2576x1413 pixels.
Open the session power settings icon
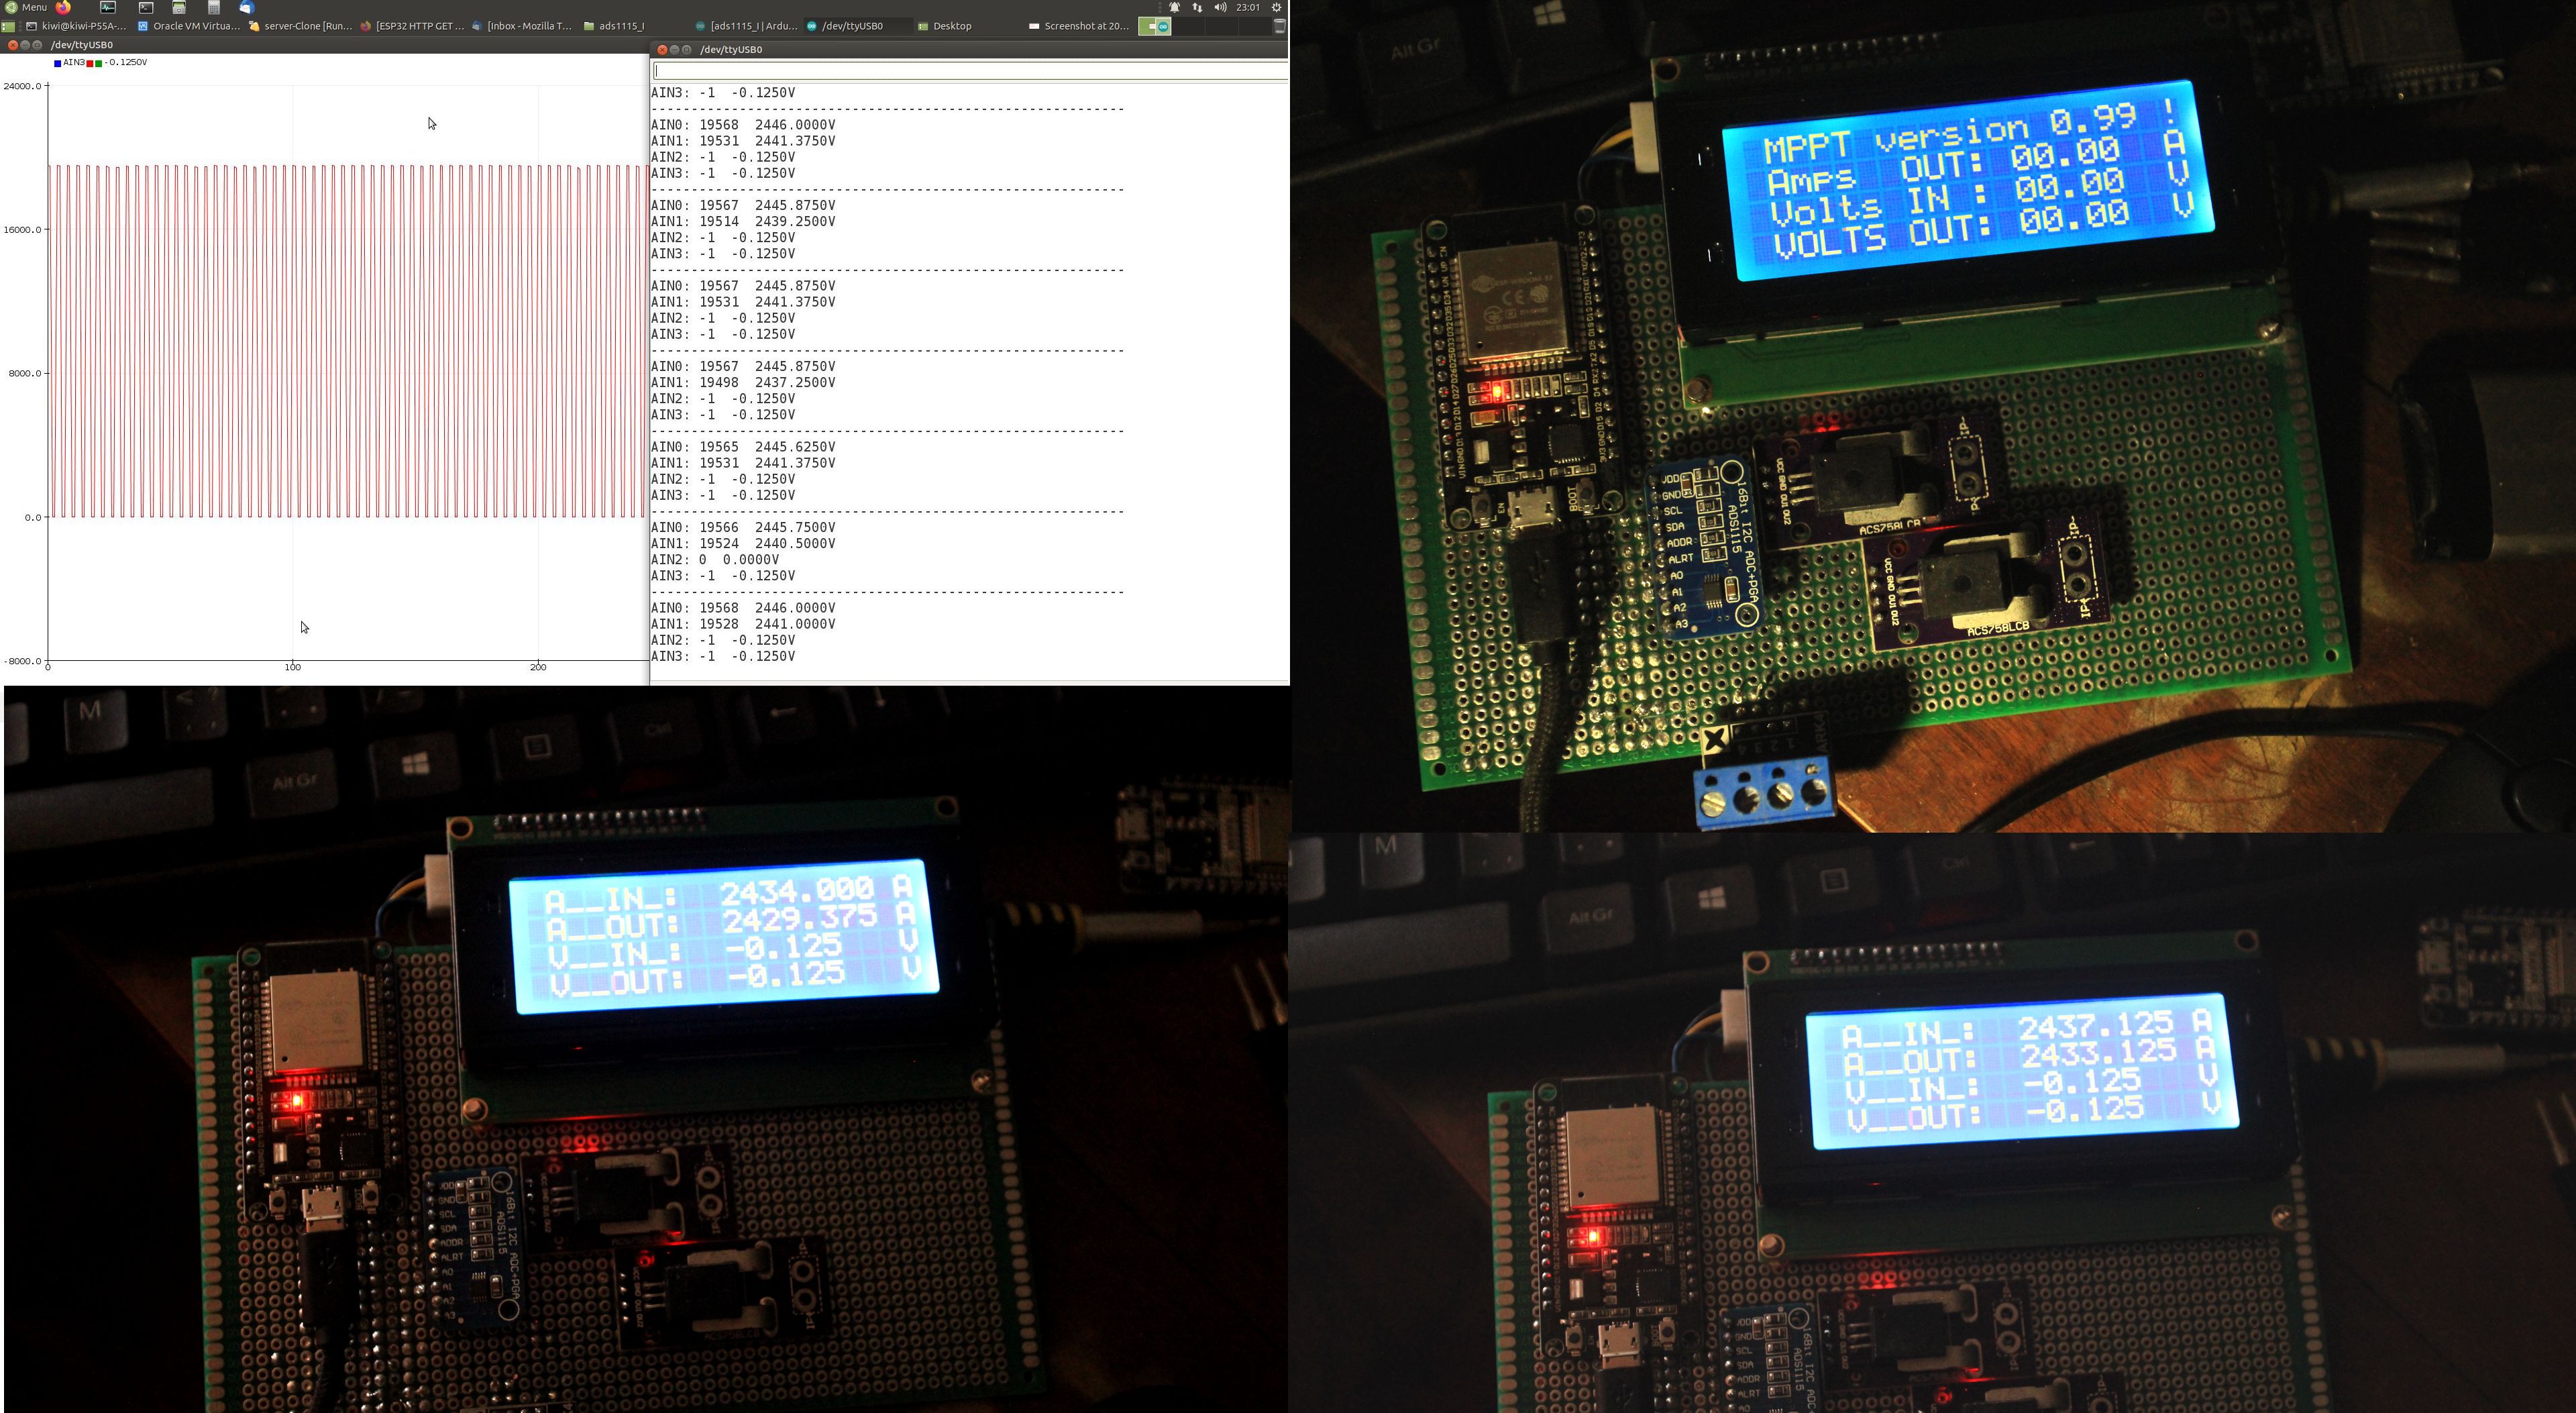[1276, 7]
